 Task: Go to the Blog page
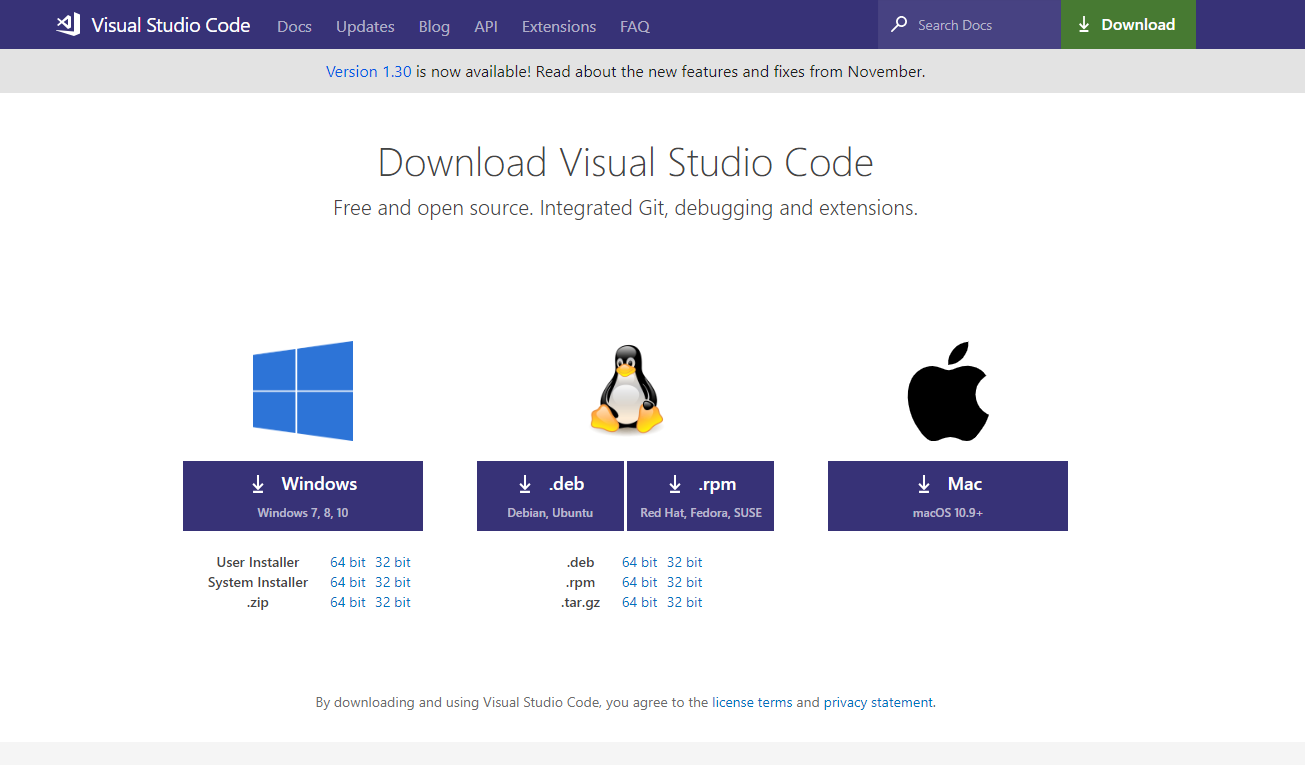point(434,26)
